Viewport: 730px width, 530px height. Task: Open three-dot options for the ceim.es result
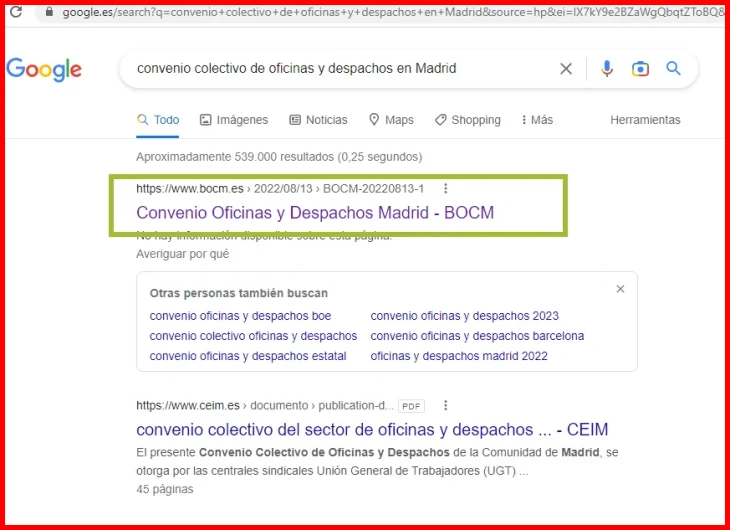[446, 406]
